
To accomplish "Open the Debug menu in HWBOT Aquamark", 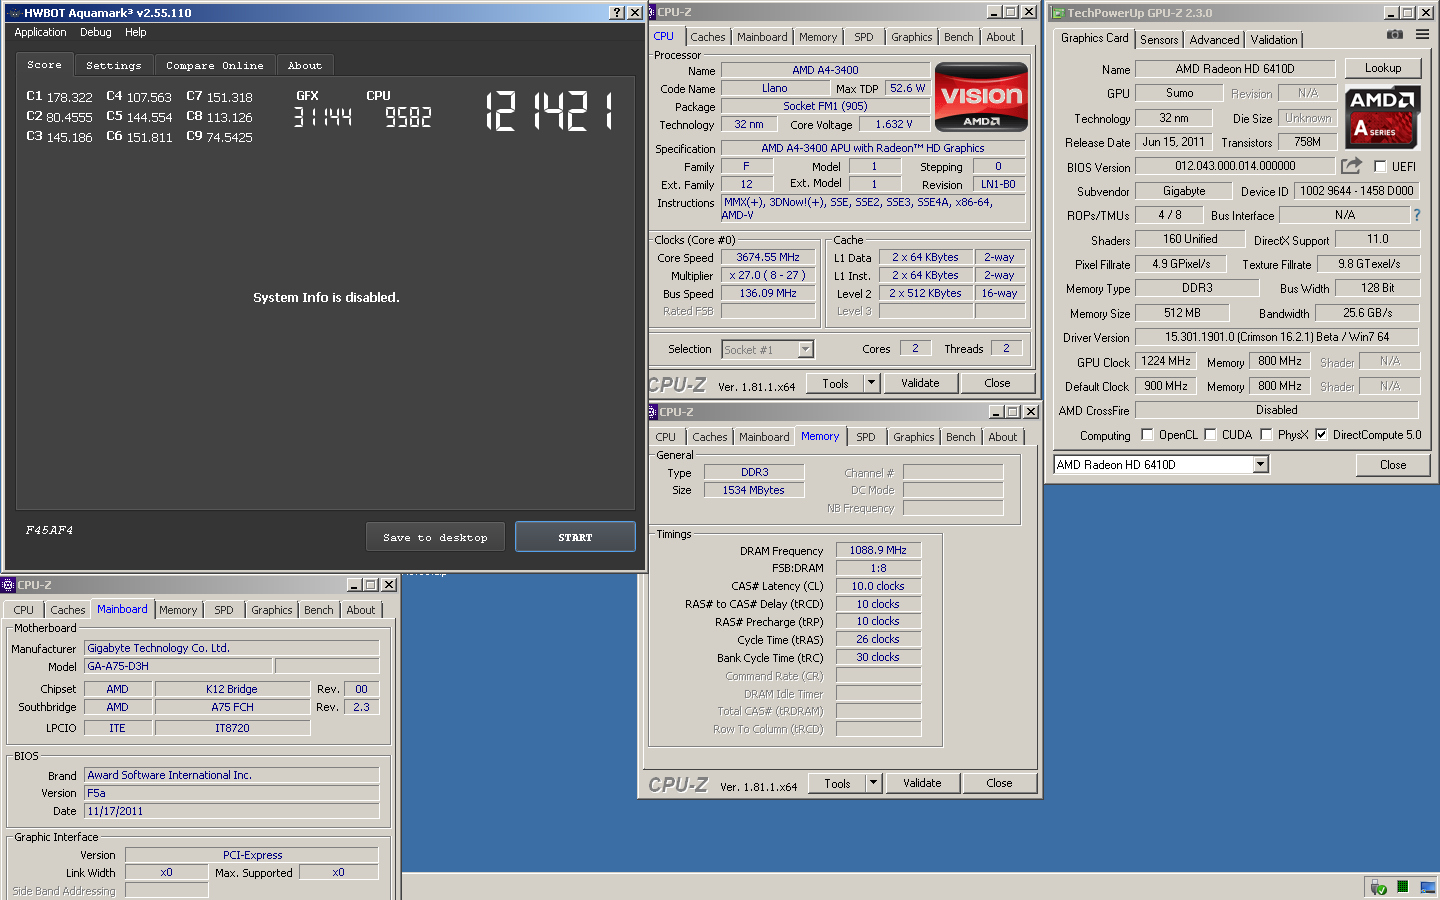I will [x=96, y=32].
